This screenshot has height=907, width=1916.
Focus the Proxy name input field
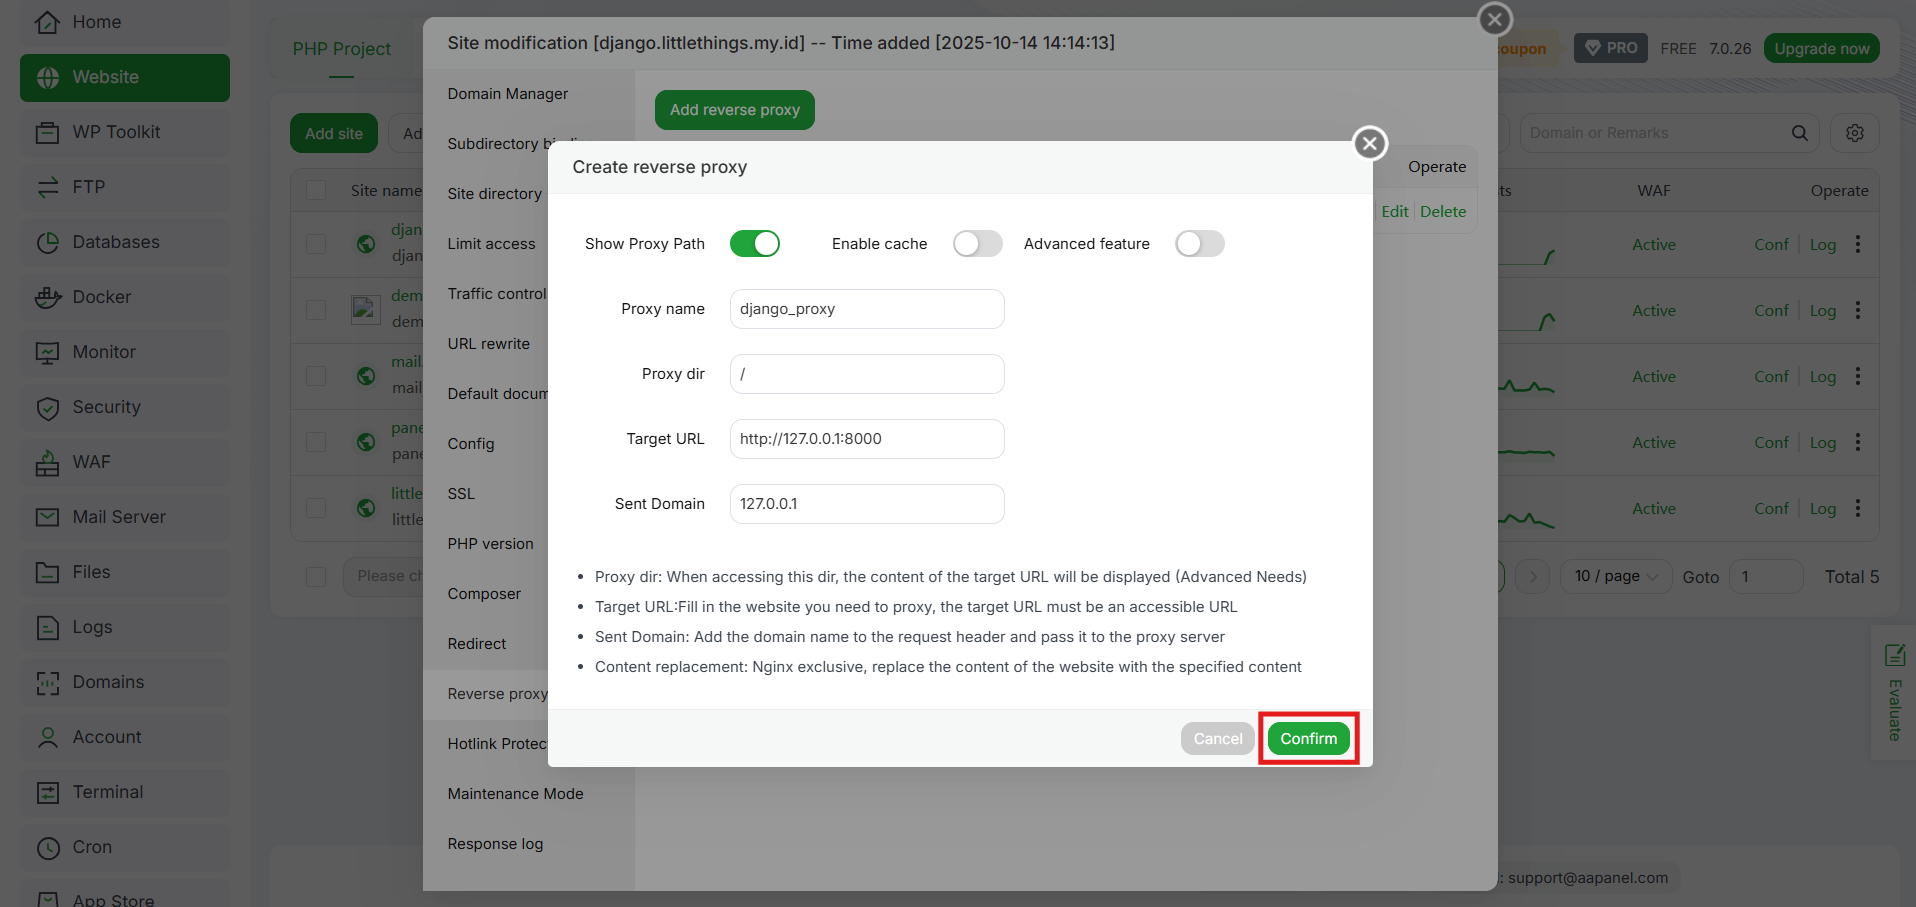tap(867, 309)
